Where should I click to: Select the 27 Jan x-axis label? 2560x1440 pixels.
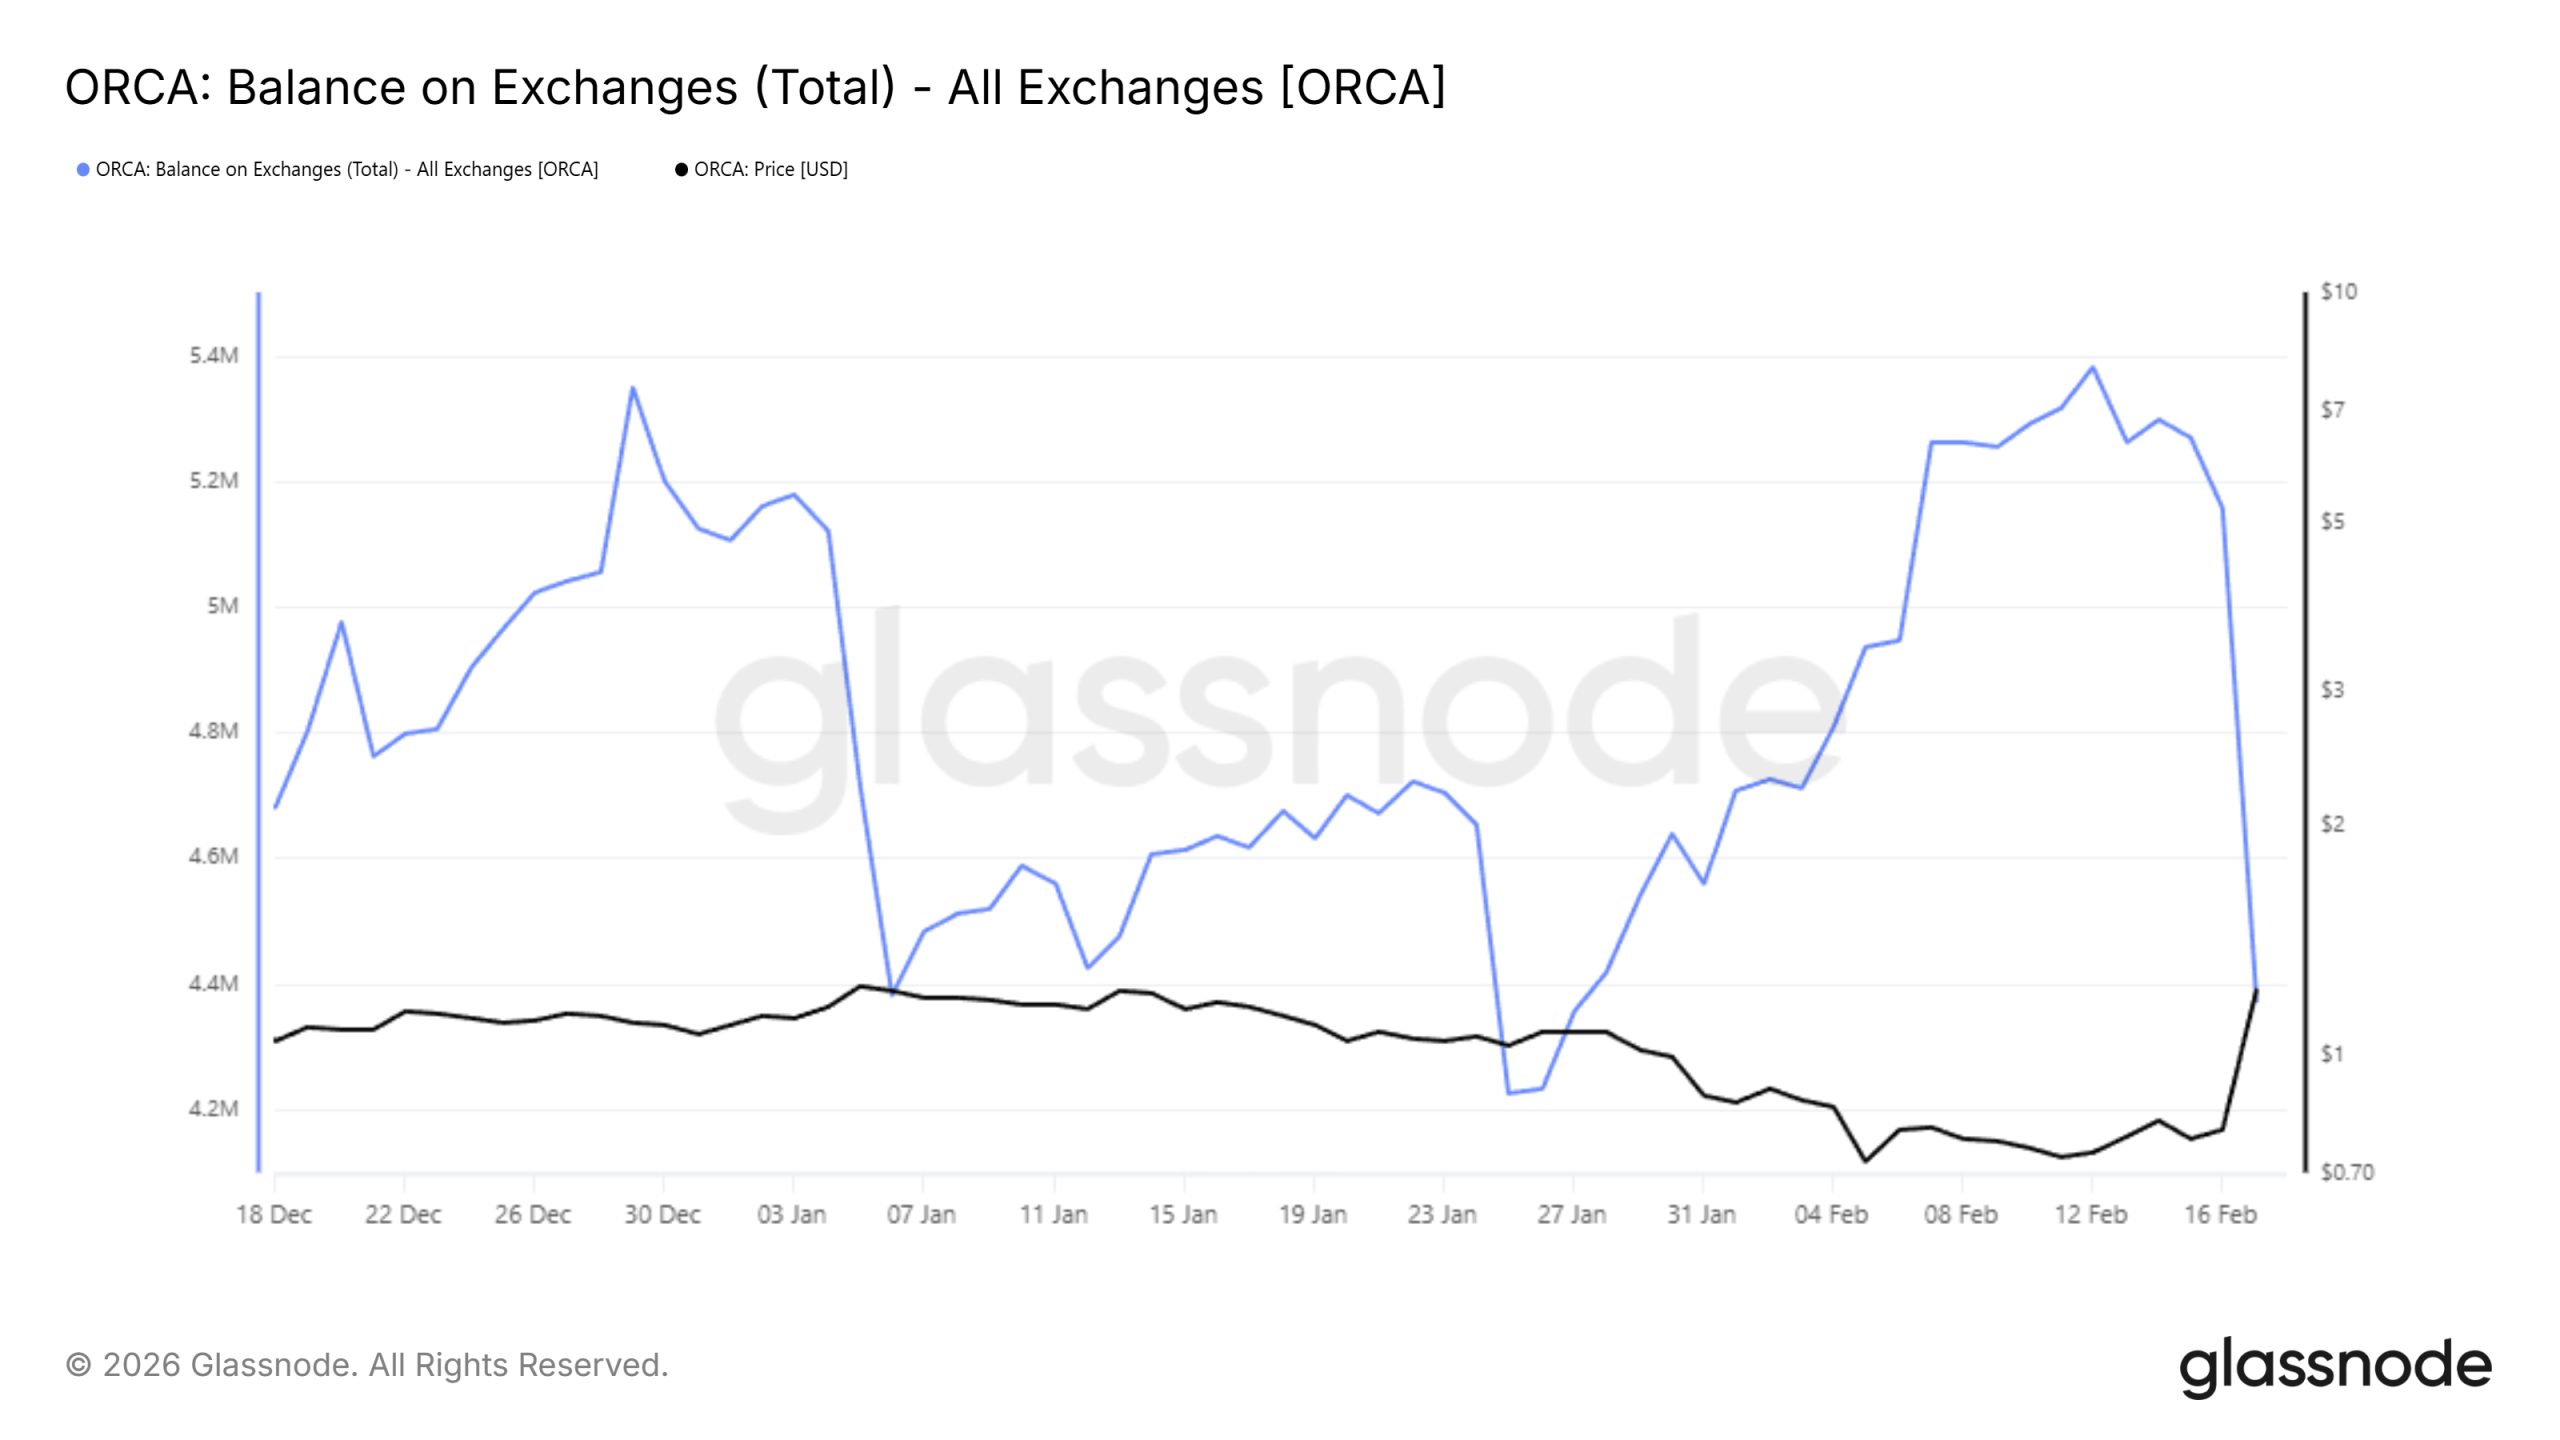coord(1572,1215)
